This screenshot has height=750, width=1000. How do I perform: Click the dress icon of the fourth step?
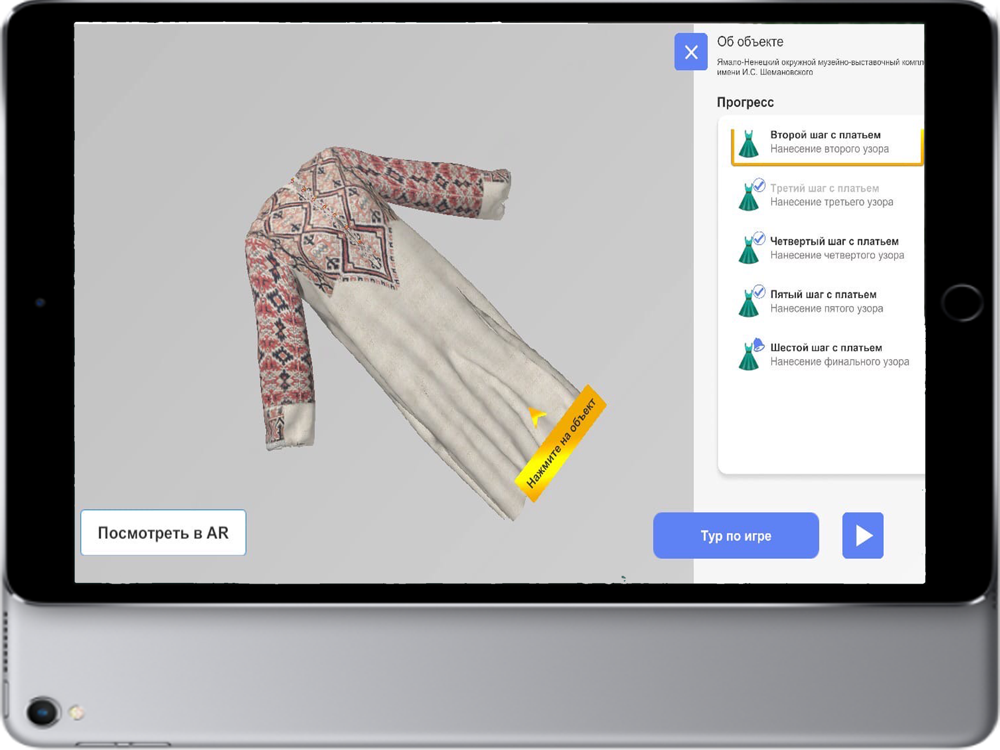(748, 250)
